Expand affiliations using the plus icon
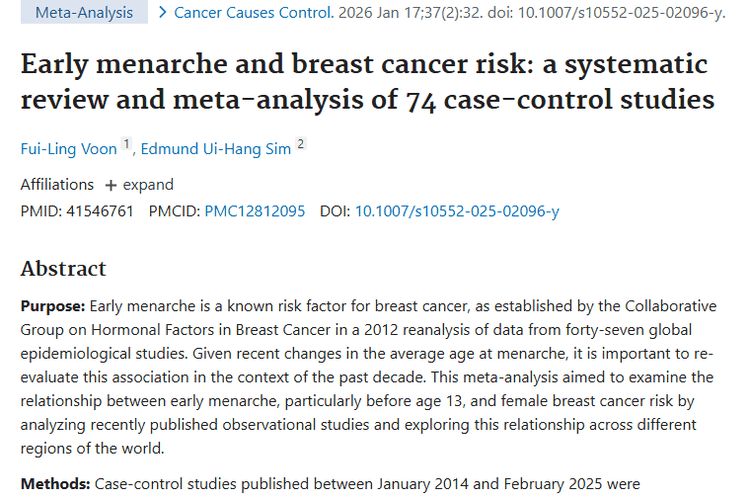 click(110, 185)
